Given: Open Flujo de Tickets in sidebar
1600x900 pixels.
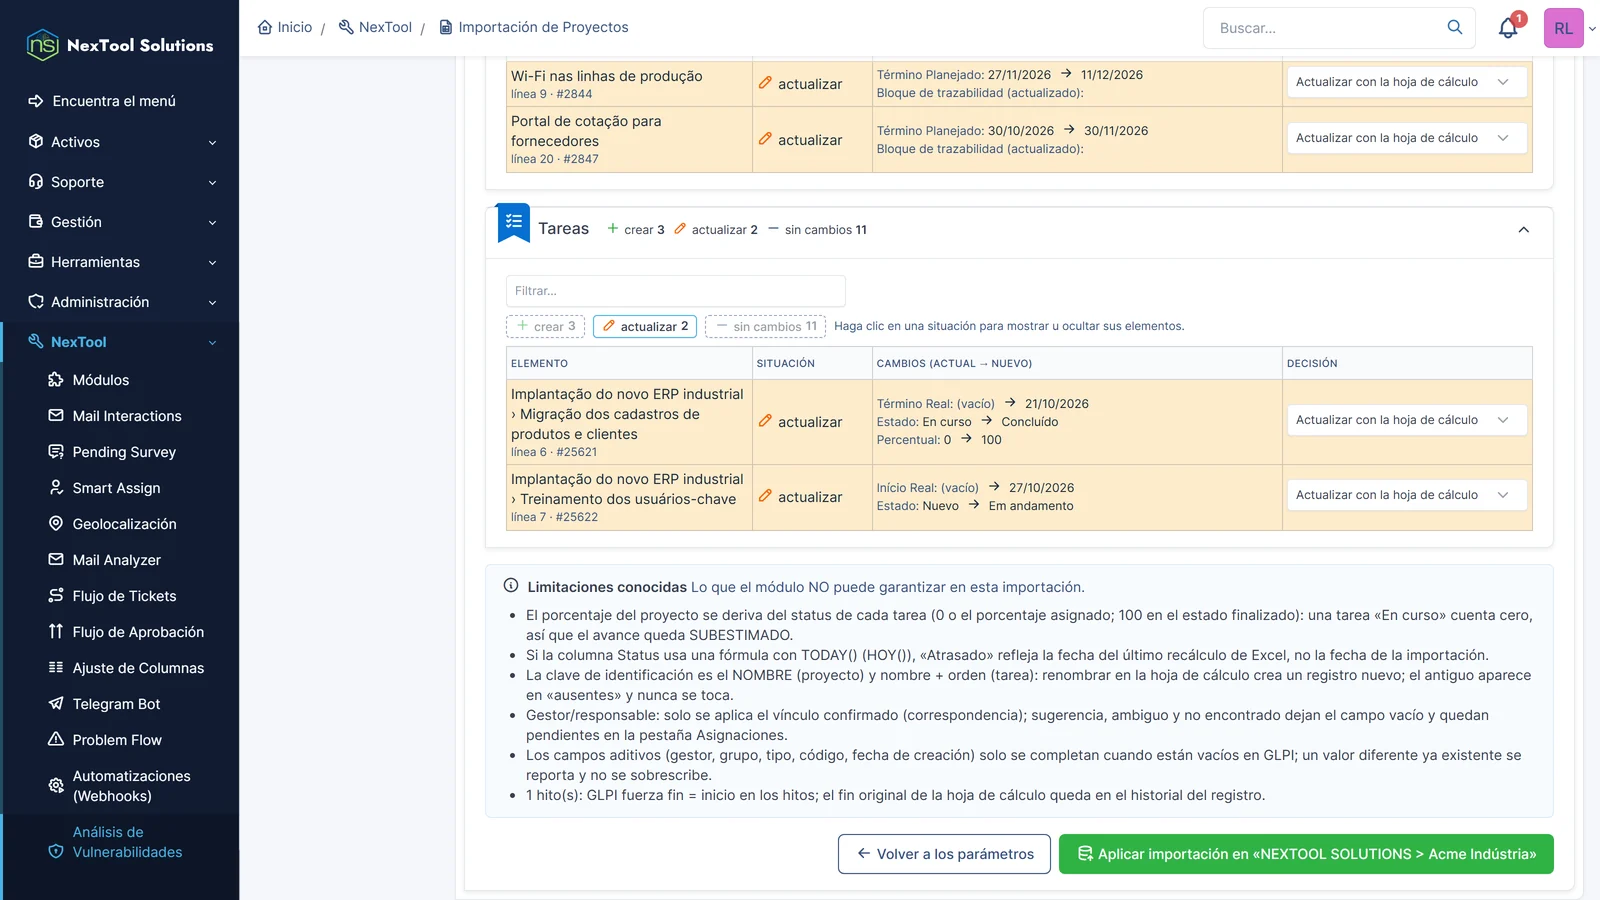Looking at the screenshot, I should pyautogui.click(x=124, y=596).
